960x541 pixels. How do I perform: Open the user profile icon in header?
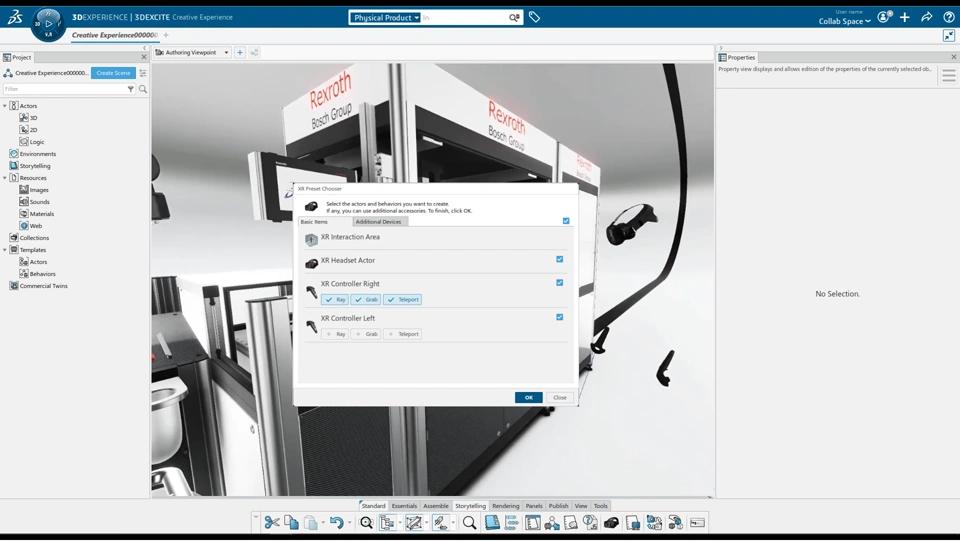(x=884, y=17)
